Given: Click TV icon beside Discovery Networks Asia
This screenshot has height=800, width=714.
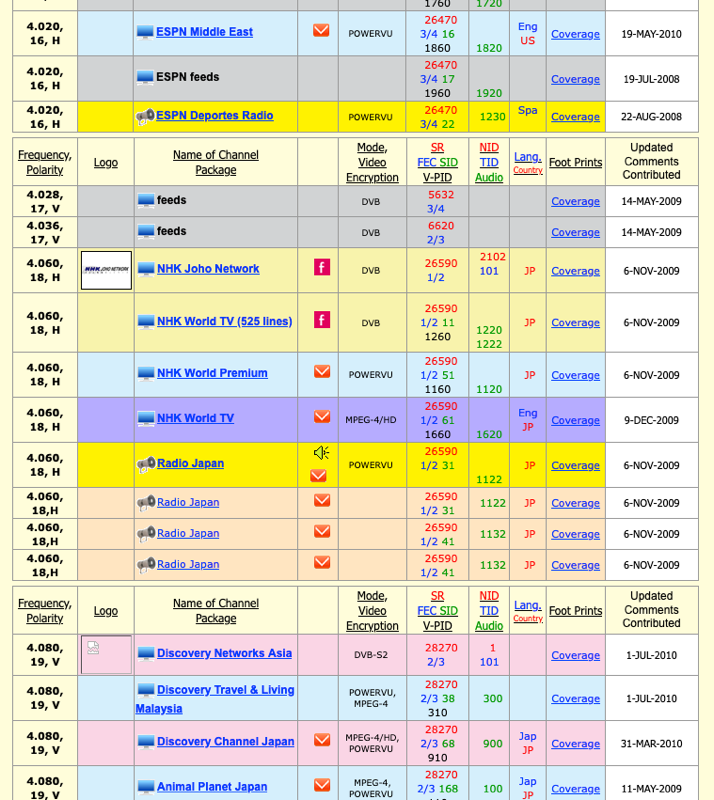Looking at the screenshot, I should (146, 654).
